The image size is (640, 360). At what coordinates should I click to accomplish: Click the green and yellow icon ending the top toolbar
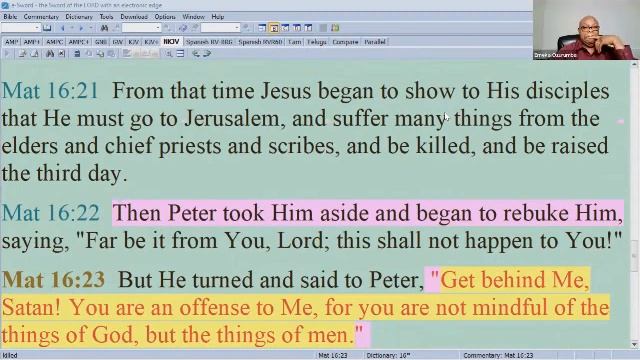[335, 28]
